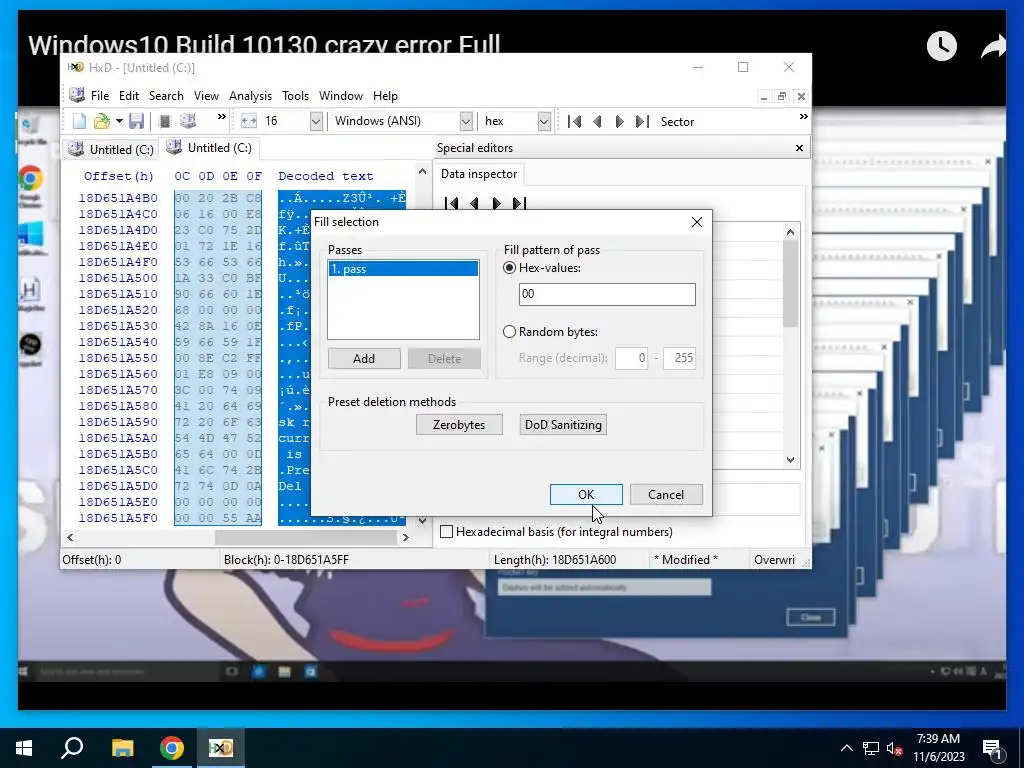Close the Special editors panel
Viewport: 1024px width, 768px height.
(799, 148)
